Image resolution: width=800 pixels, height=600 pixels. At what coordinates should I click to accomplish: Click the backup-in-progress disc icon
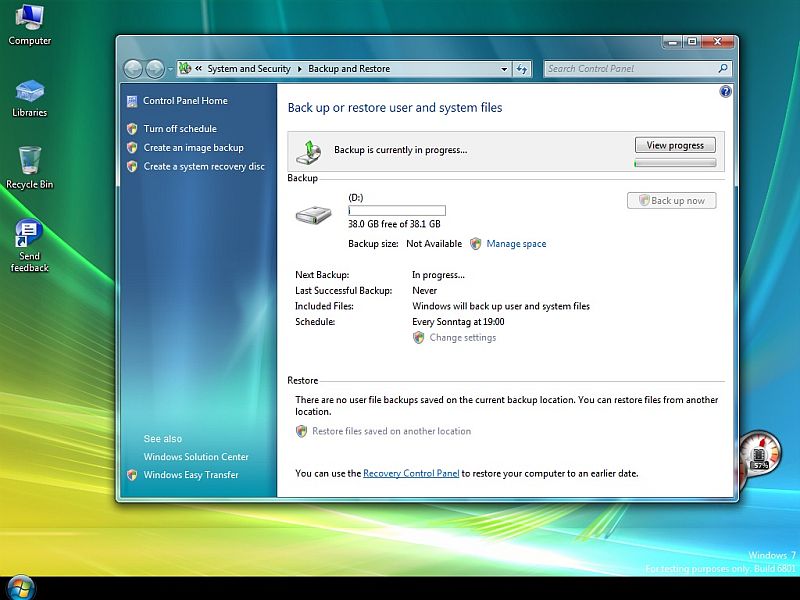[309, 152]
